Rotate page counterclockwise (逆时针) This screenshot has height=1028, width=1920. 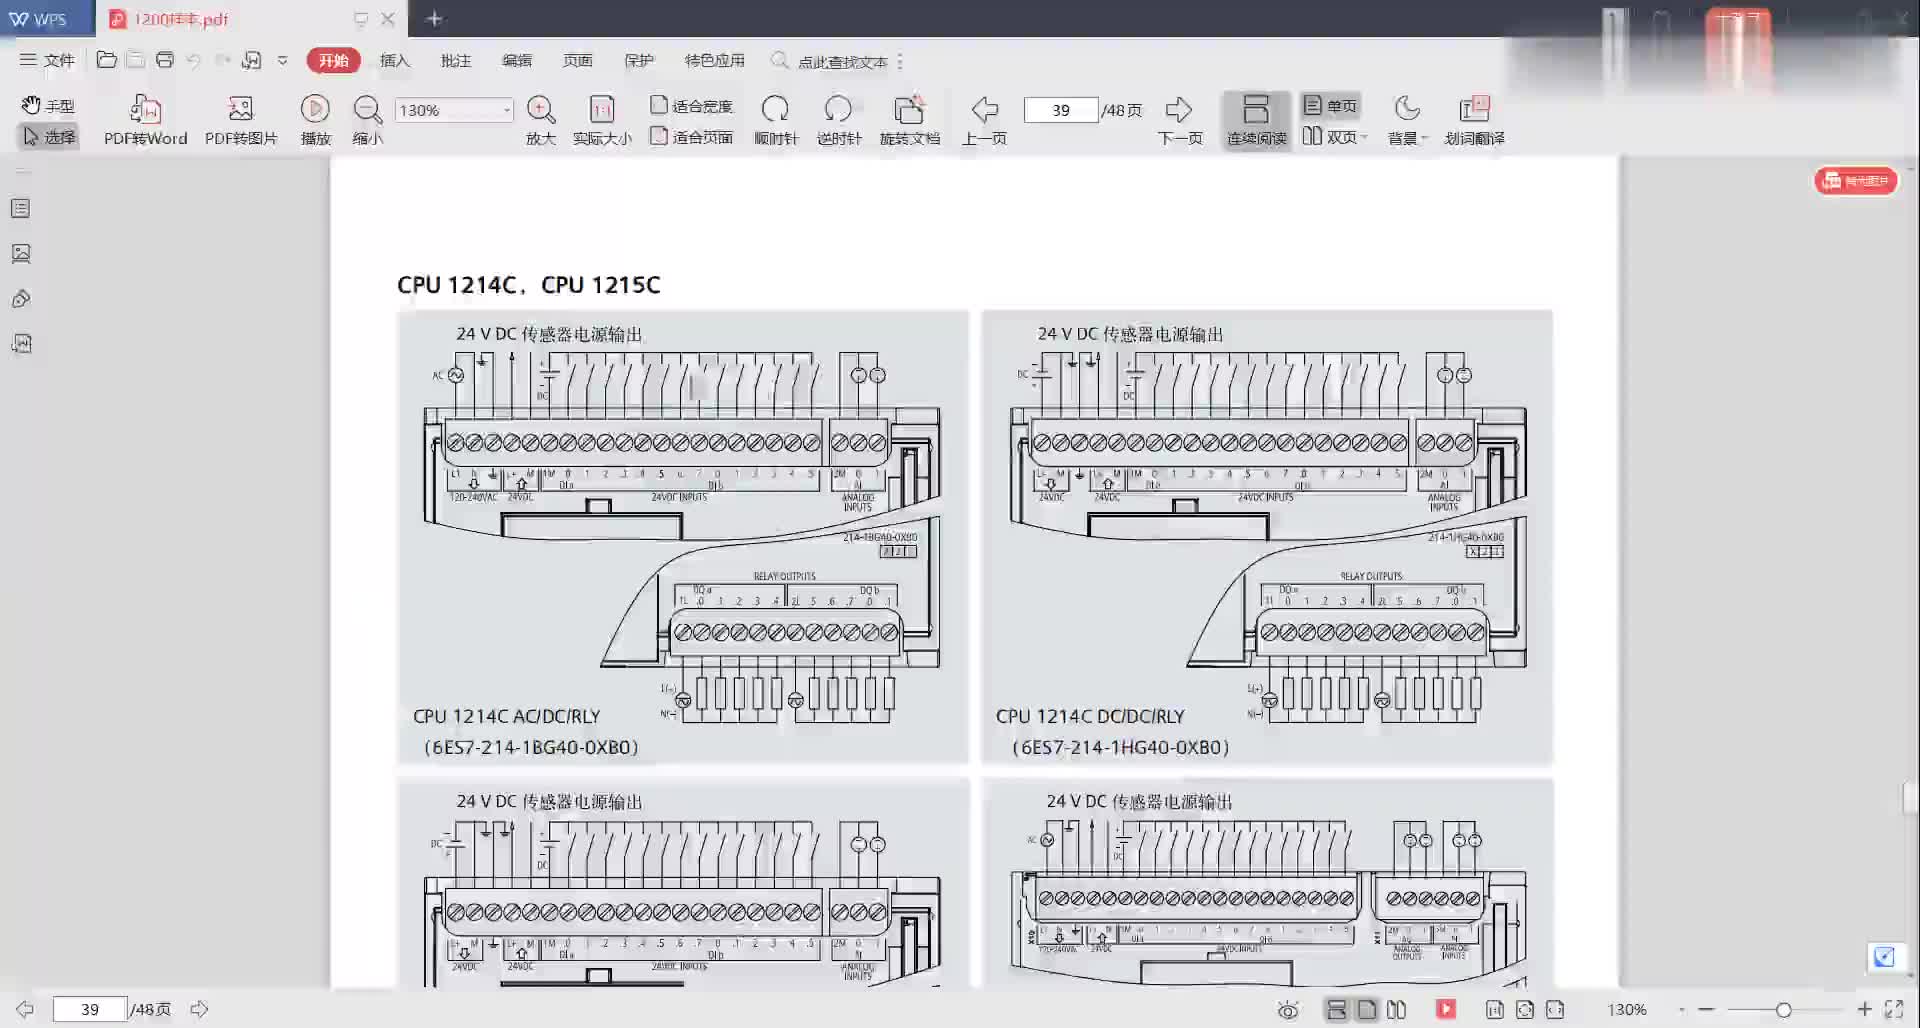(838, 120)
